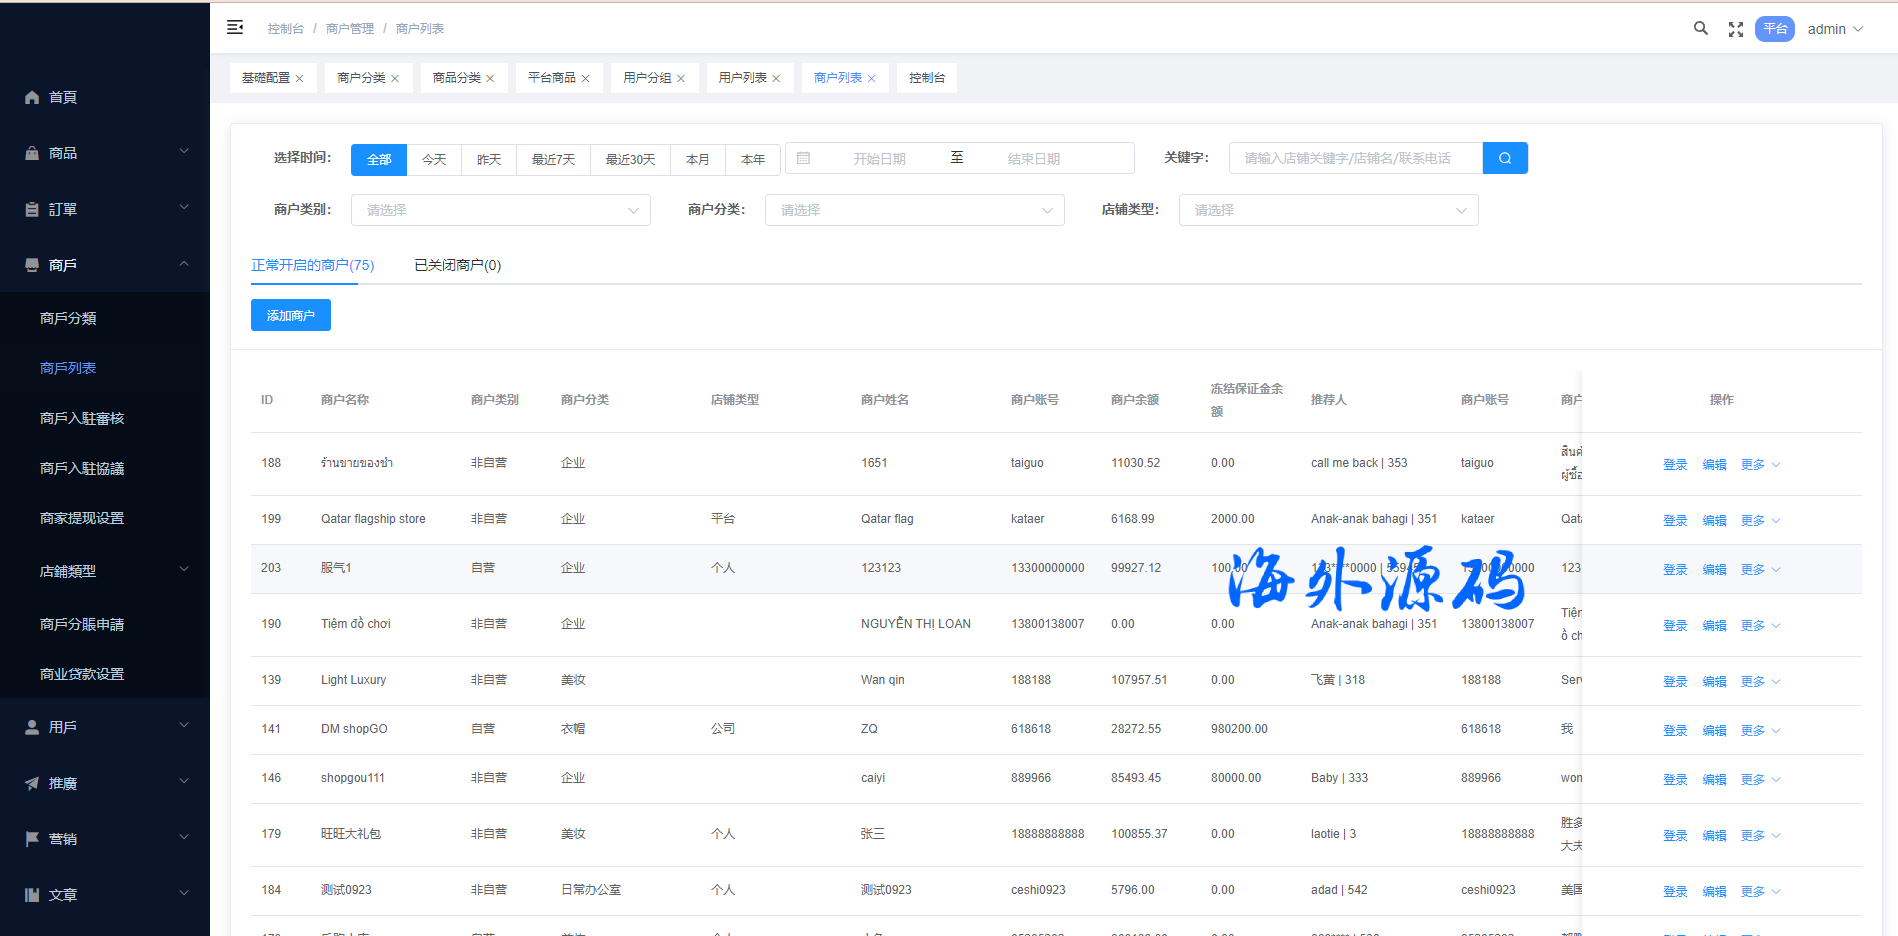The height and width of the screenshot is (936, 1898).
Task: Switch to 已关闭商户(0) tab
Action: [457, 265]
